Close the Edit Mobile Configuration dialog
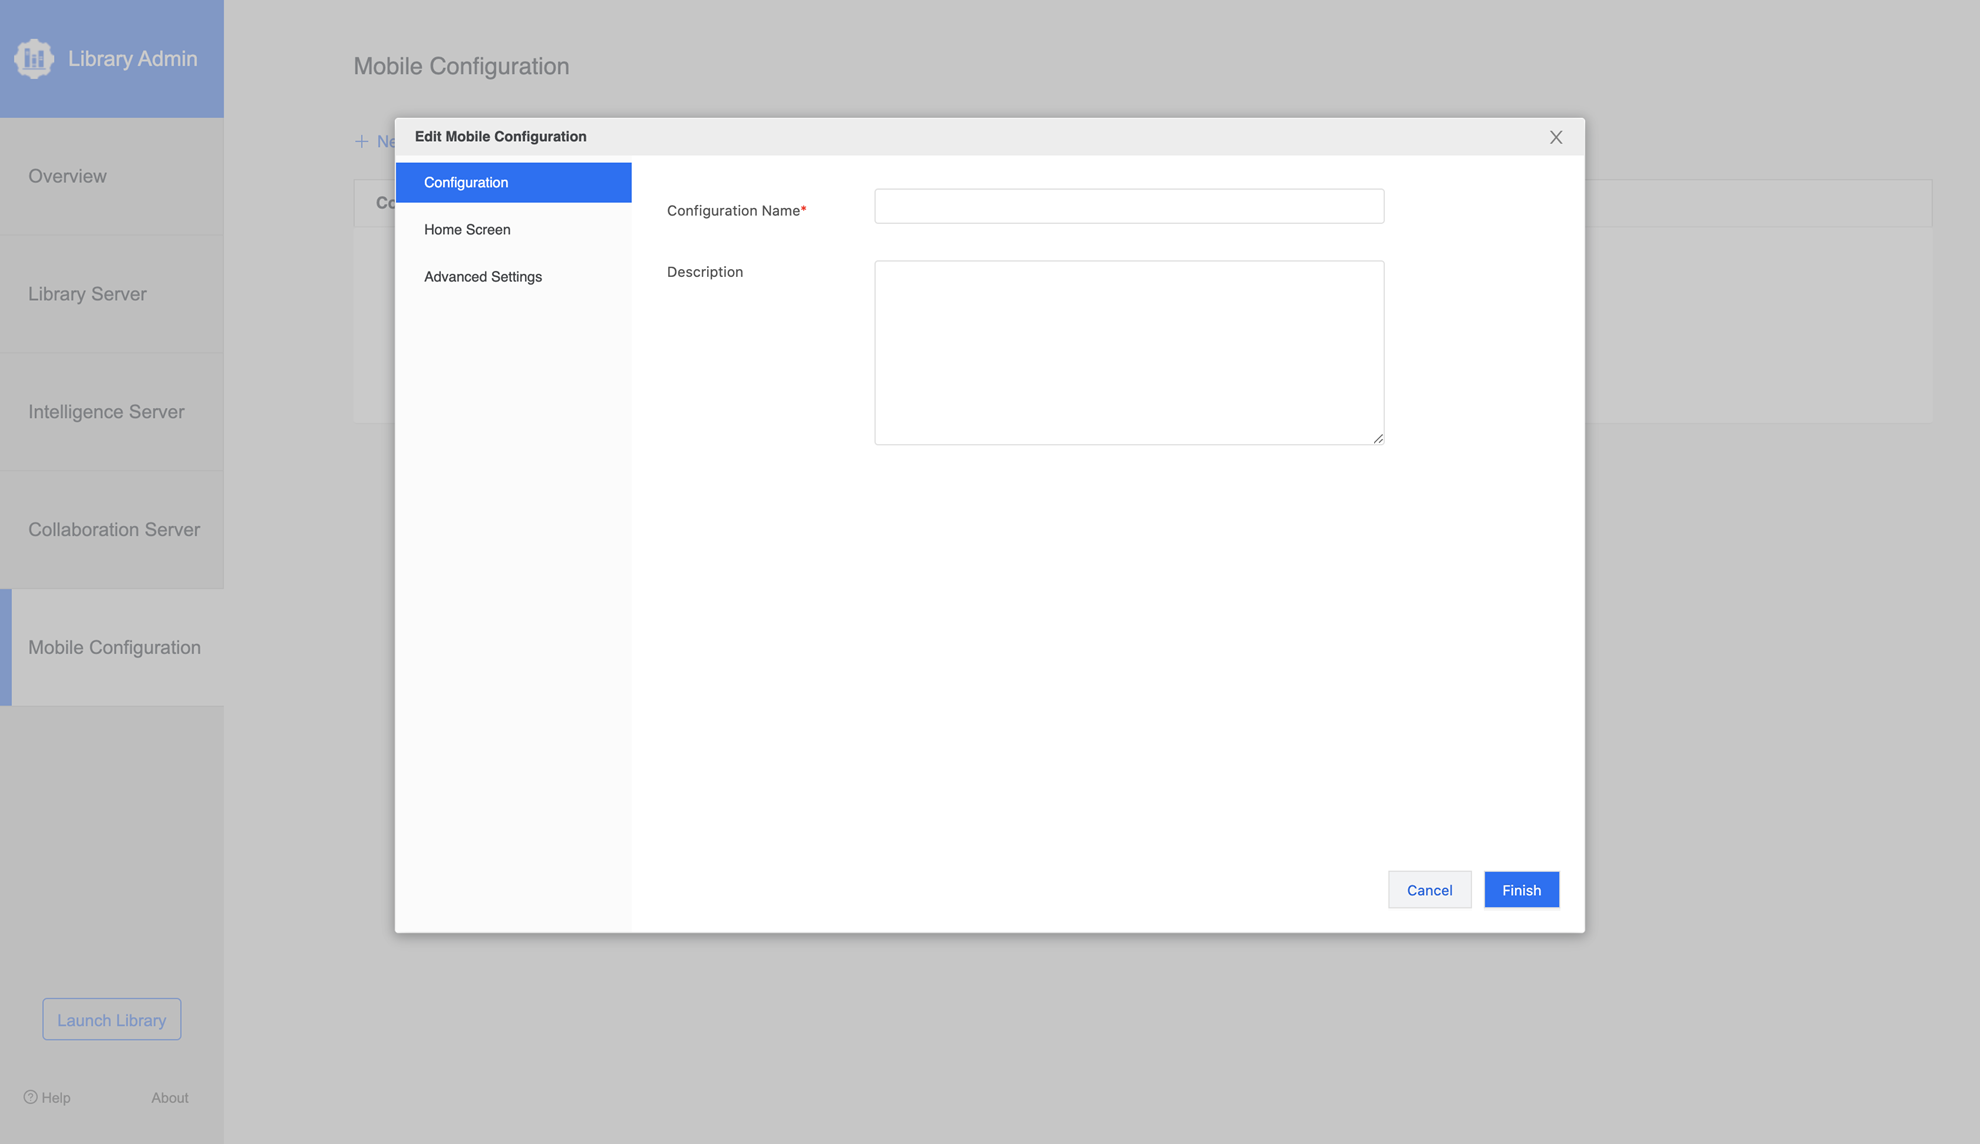 (x=1555, y=137)
